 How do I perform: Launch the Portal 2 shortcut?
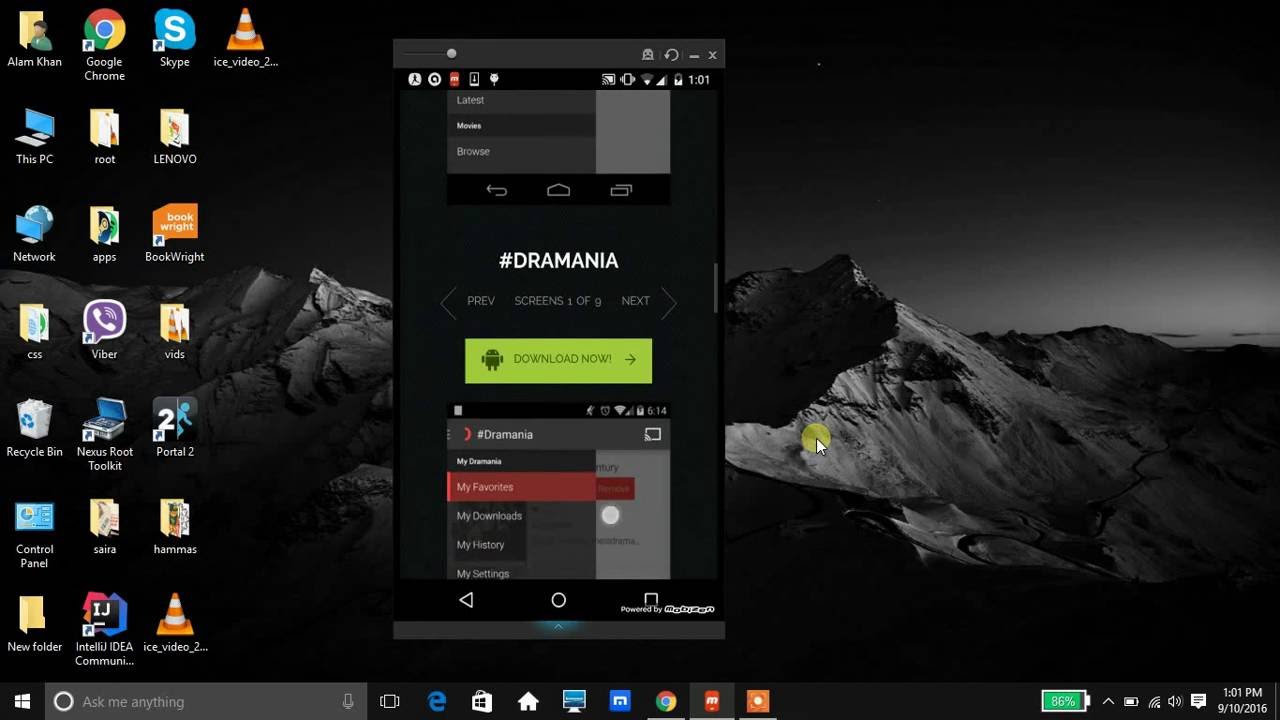175,429
